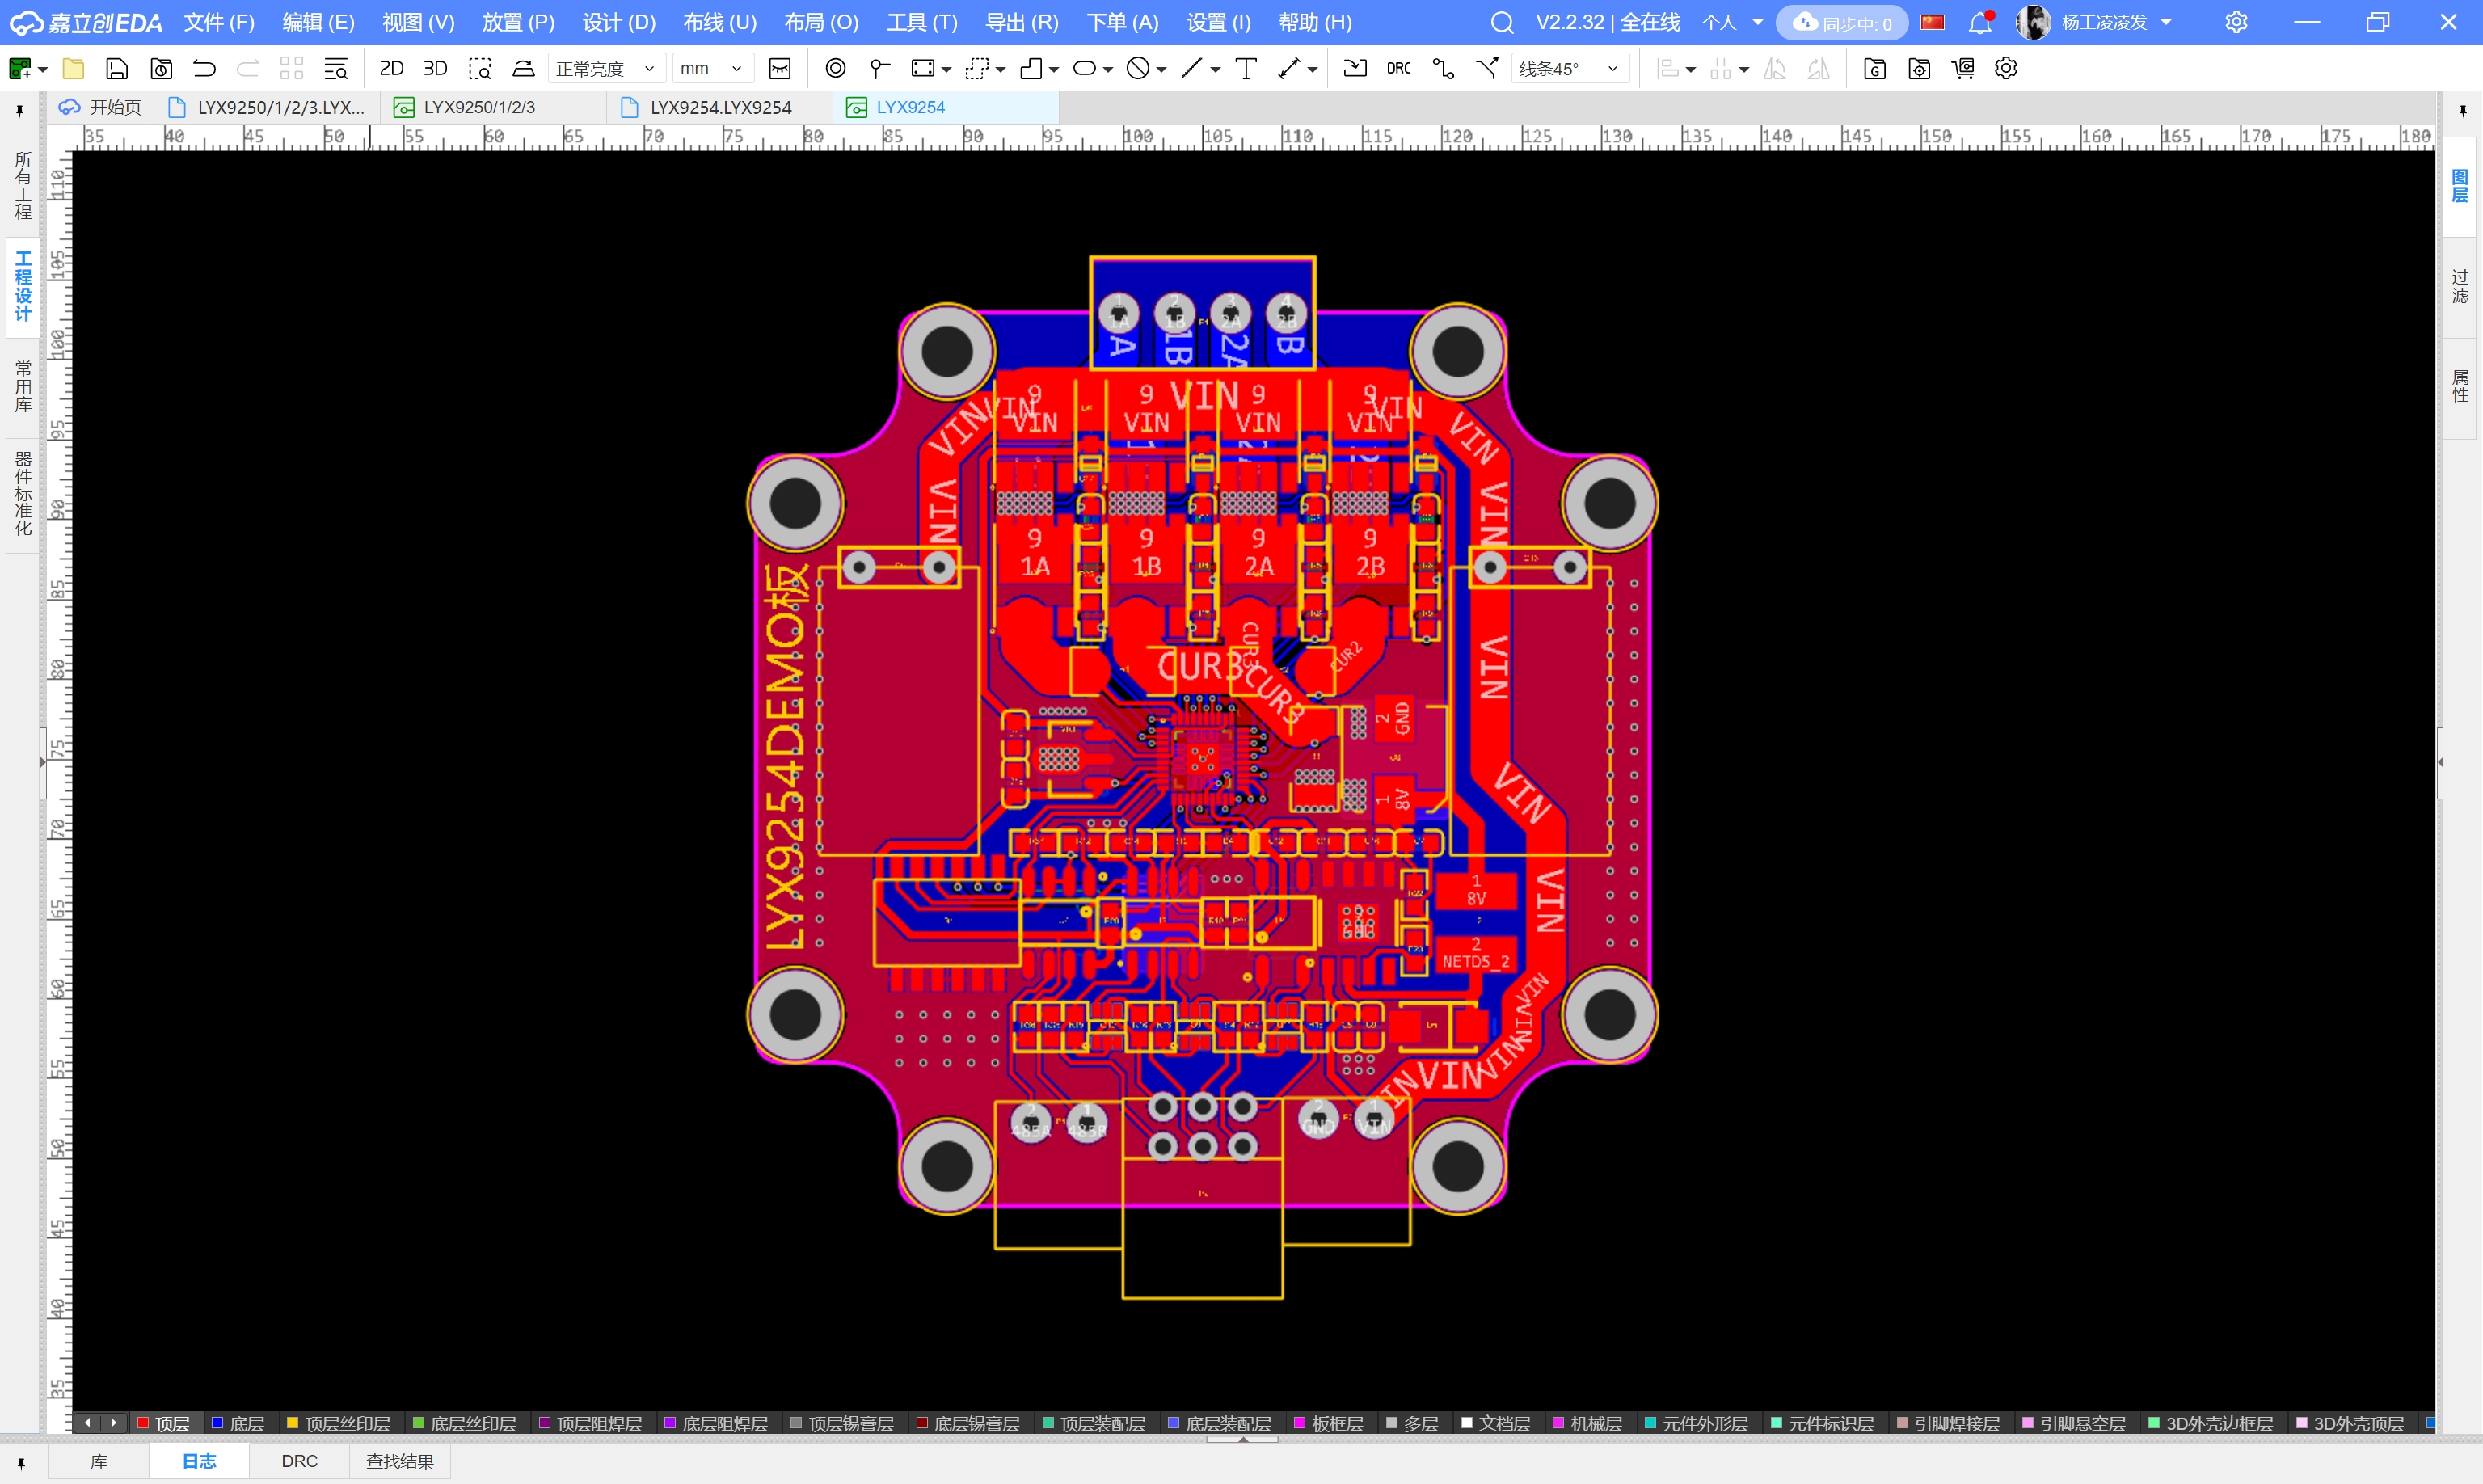Open the 常用库 left side panel
The width and height of the screenshot is (2483, 1484).
tap(22, 386)
